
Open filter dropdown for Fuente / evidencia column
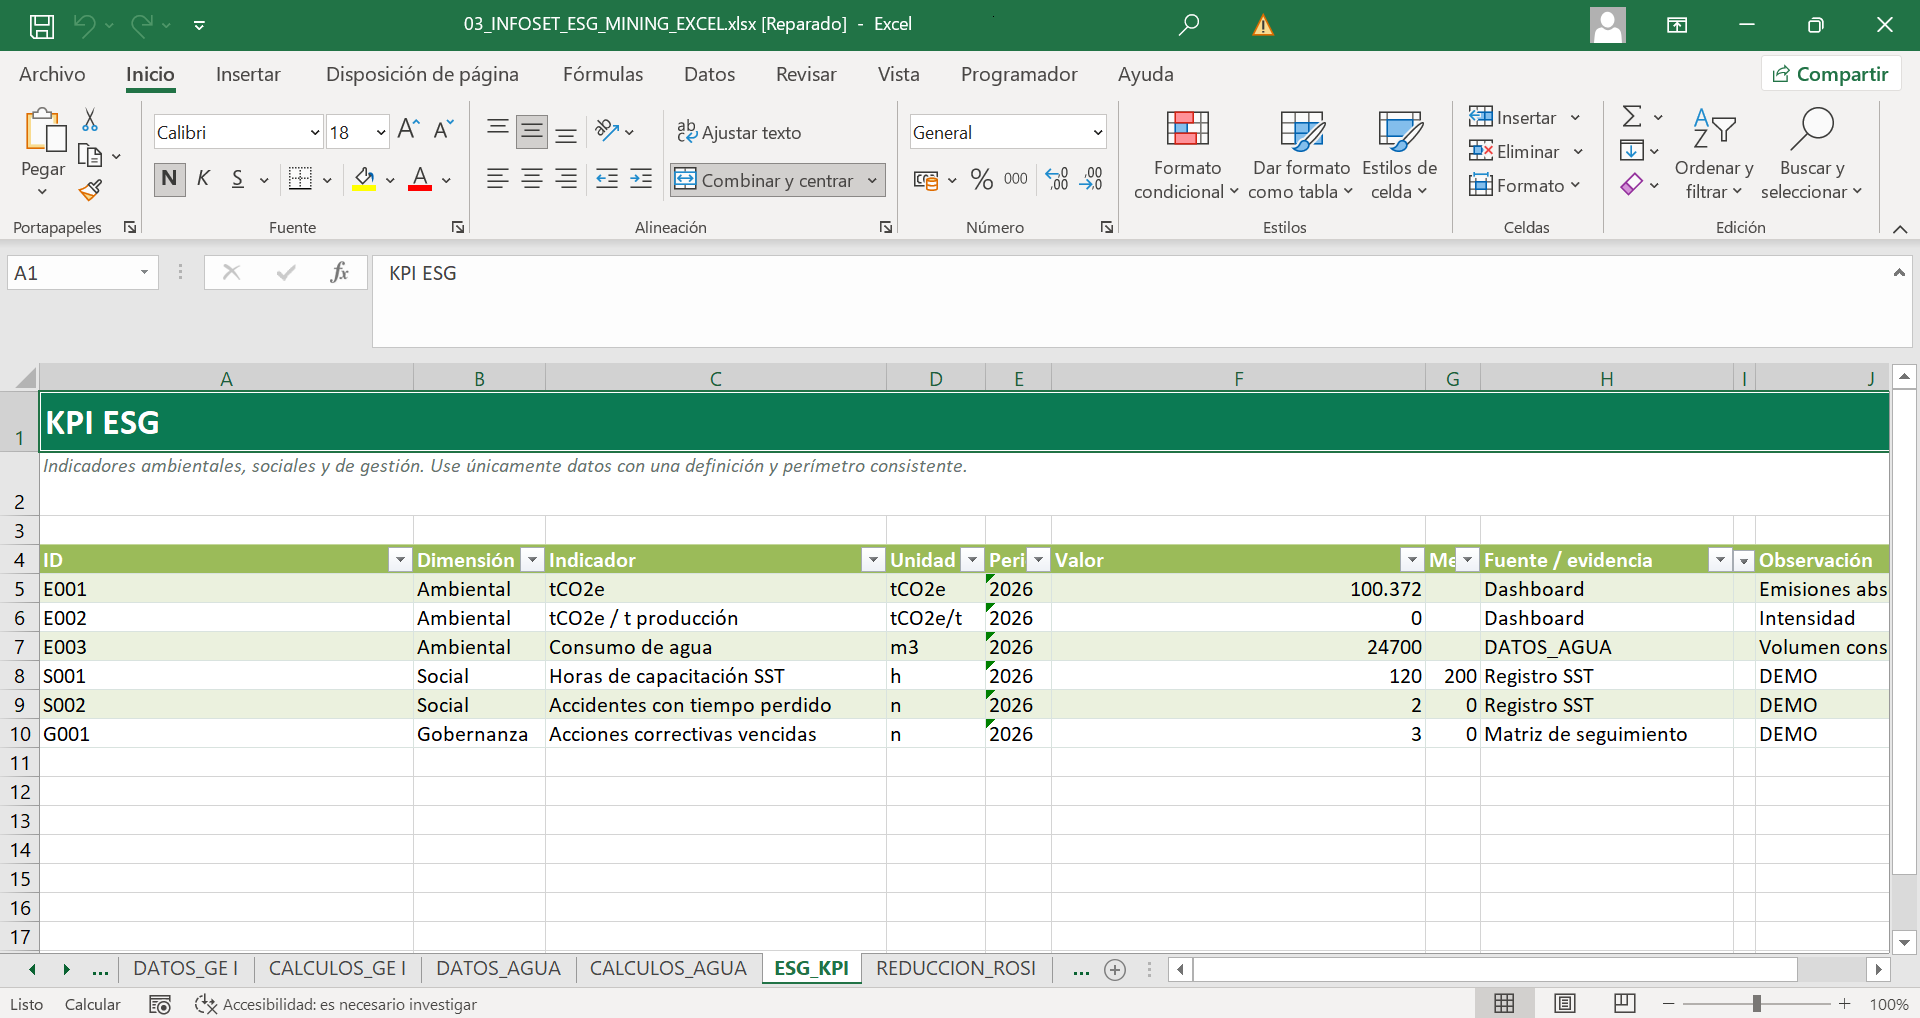click(1720, 560)
